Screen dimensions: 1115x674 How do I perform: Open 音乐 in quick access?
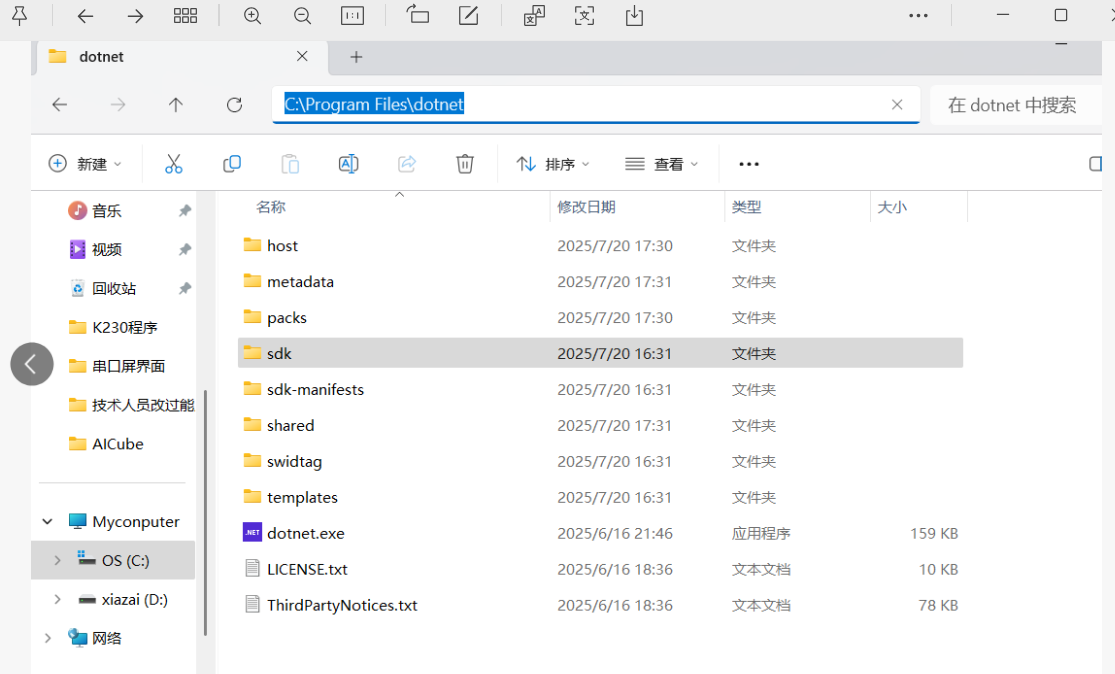click(107, 211)
